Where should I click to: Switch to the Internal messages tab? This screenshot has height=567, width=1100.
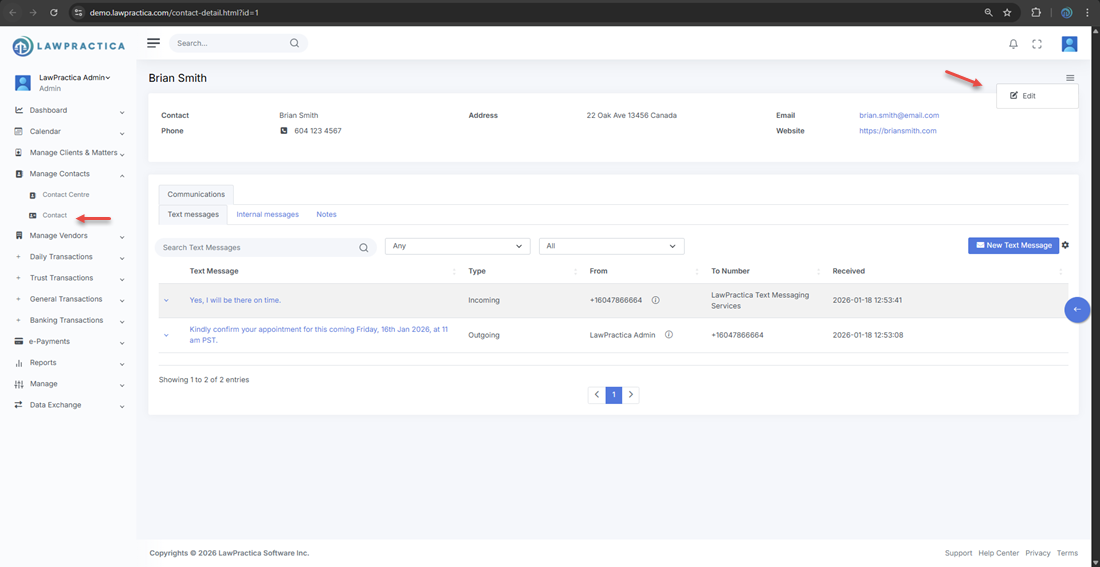(x=267, y=214)
